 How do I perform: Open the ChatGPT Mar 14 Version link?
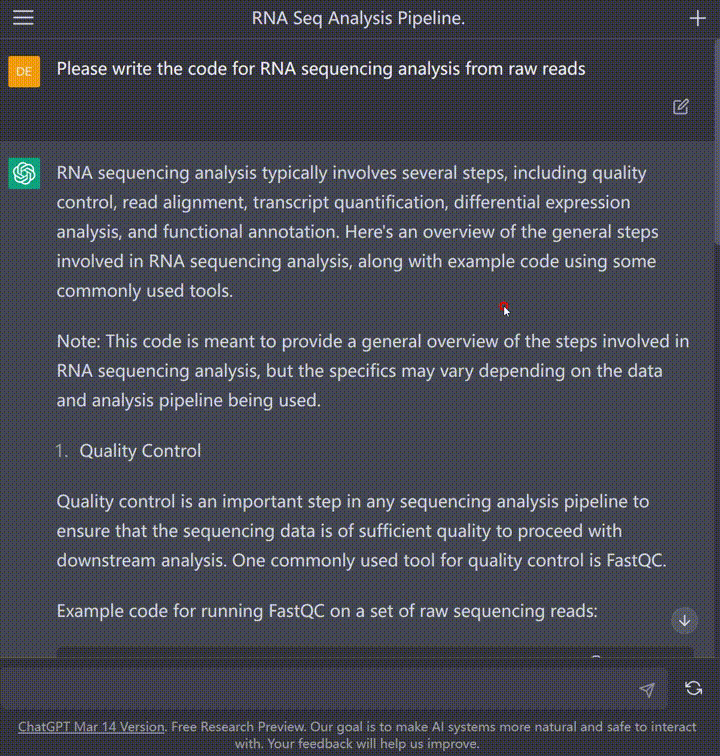point(91,727)
